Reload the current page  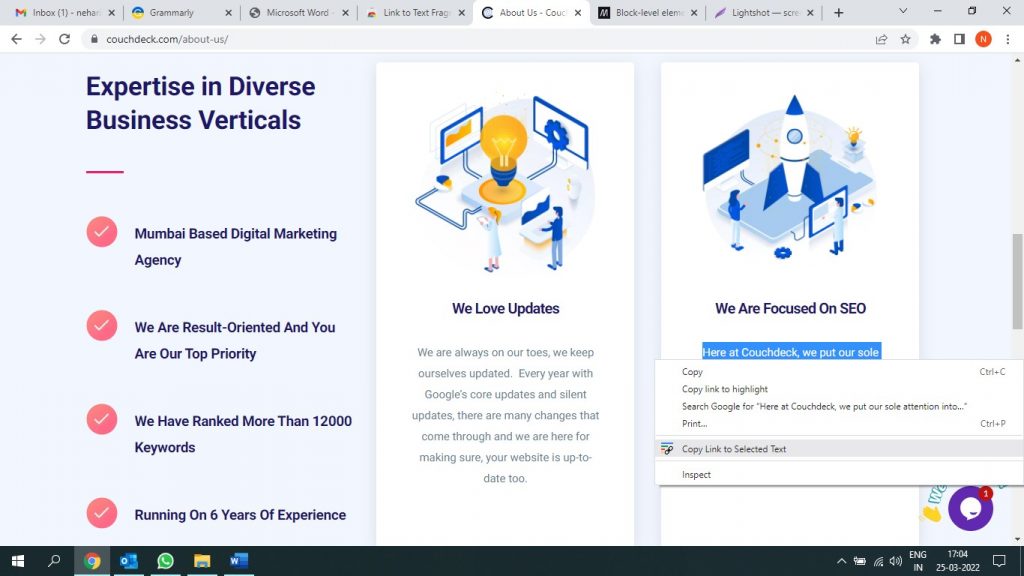pyautogui.click(x=64, y=39)
